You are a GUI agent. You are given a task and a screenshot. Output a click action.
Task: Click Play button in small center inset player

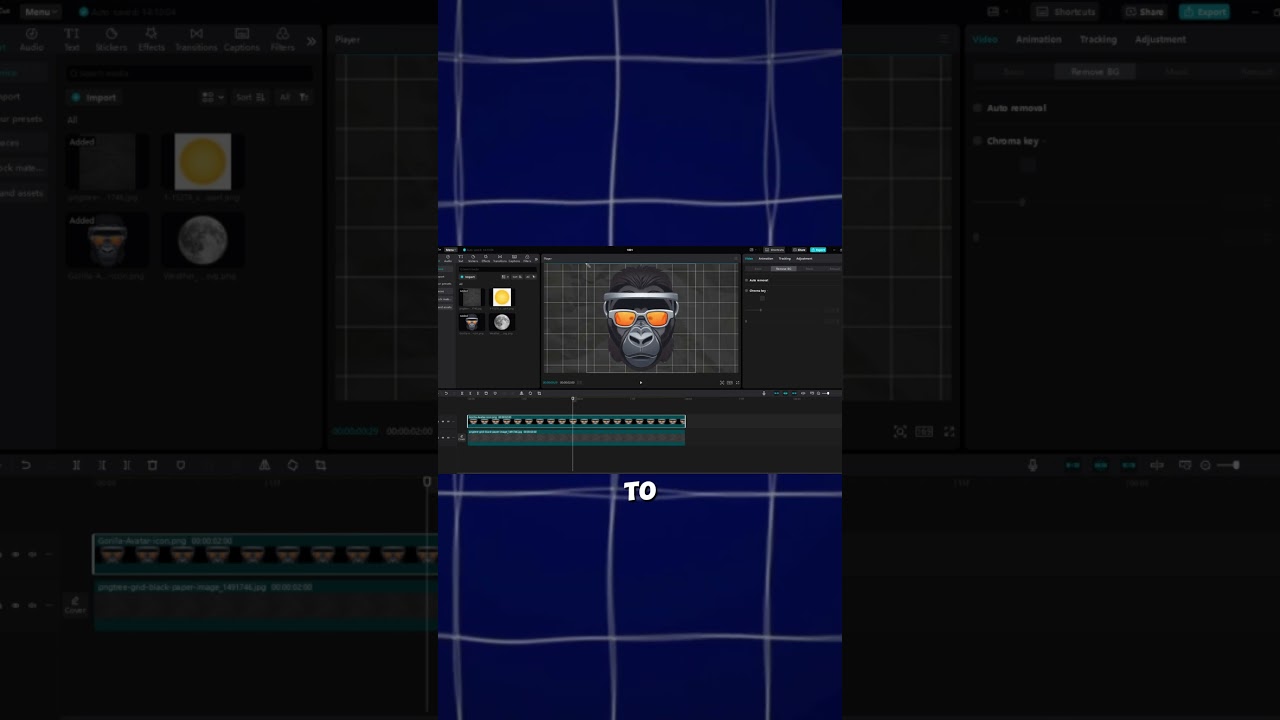[641, 382]
